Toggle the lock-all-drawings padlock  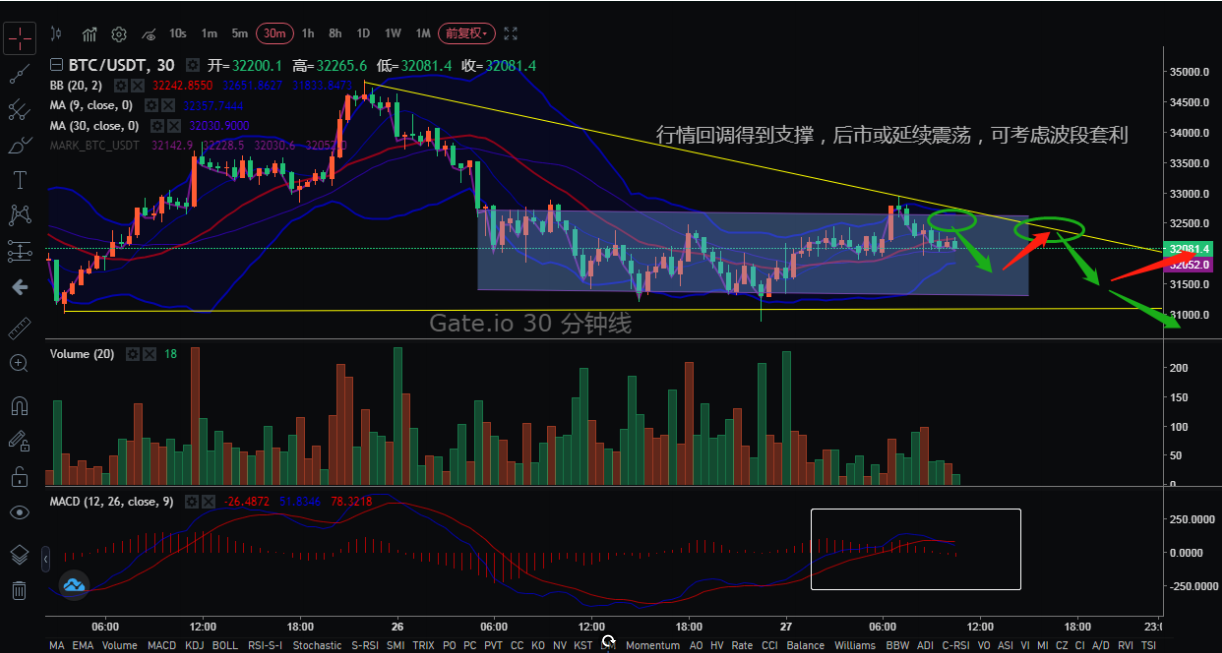[x=19, y=475]
